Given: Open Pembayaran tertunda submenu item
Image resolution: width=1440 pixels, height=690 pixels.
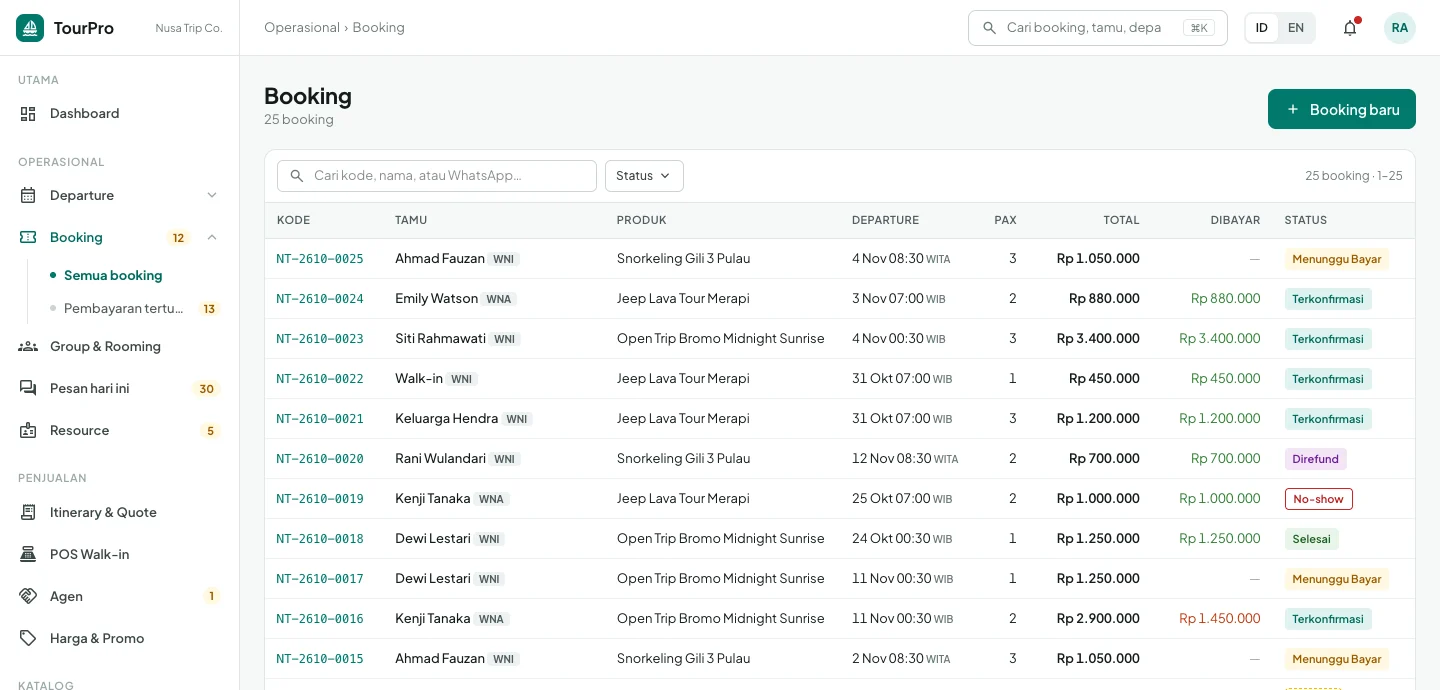Looking at the screenshot, I should [x=124, y=309].
